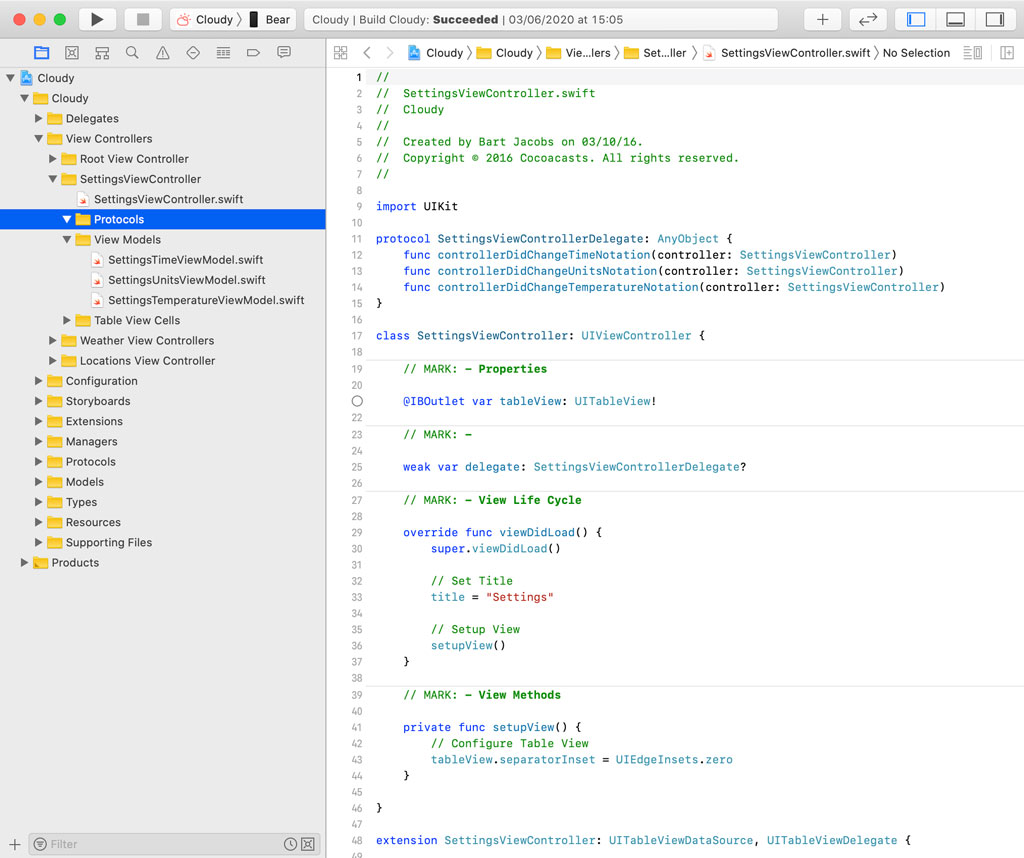Click the code review arrows button
Screen dimensions: 1024x858
(868, 19)
